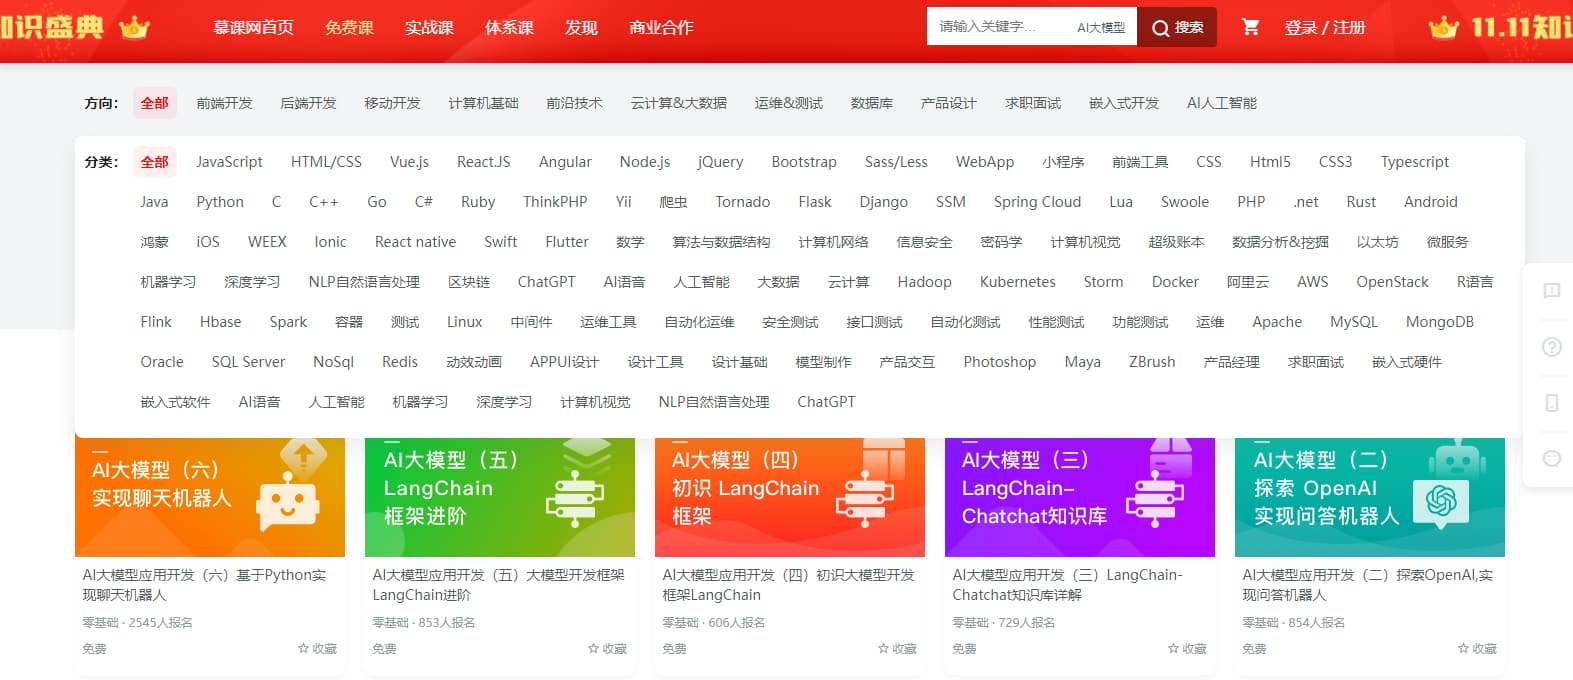Select 嵌入式开发 direction filter

click(1124, 103)
